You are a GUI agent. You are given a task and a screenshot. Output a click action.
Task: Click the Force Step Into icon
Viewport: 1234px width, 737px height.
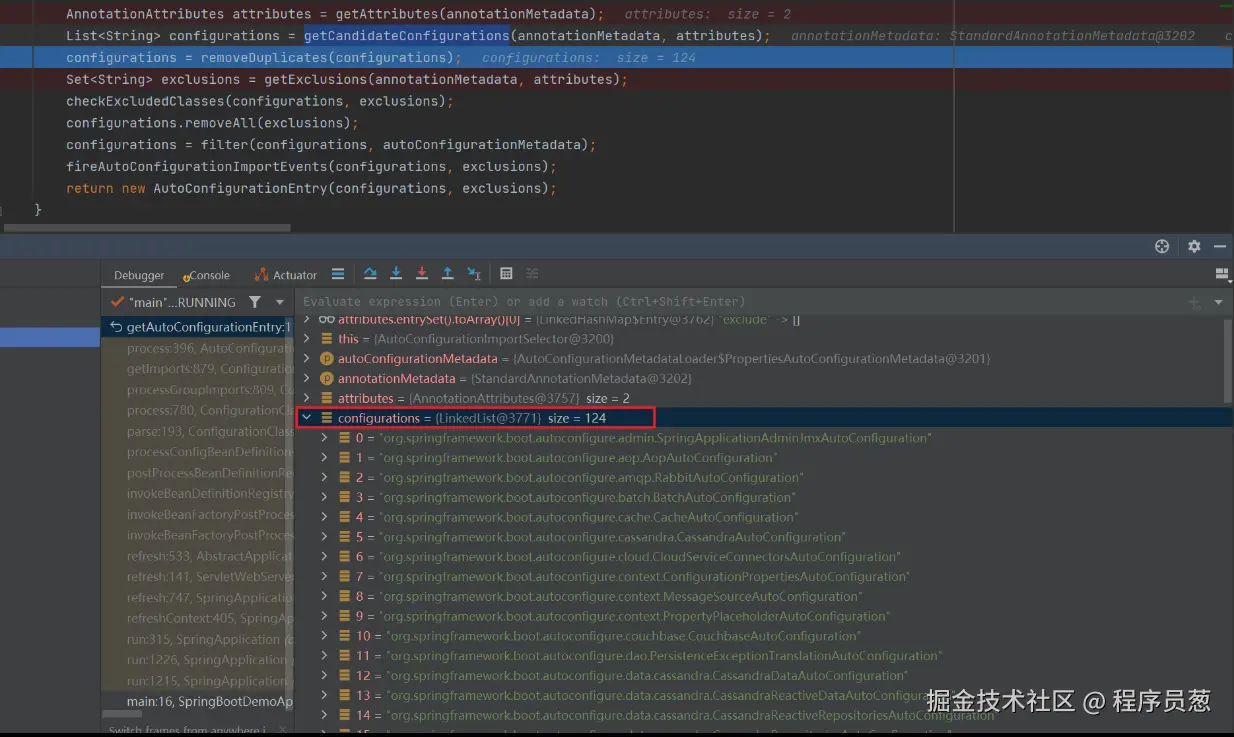point(422,274)
